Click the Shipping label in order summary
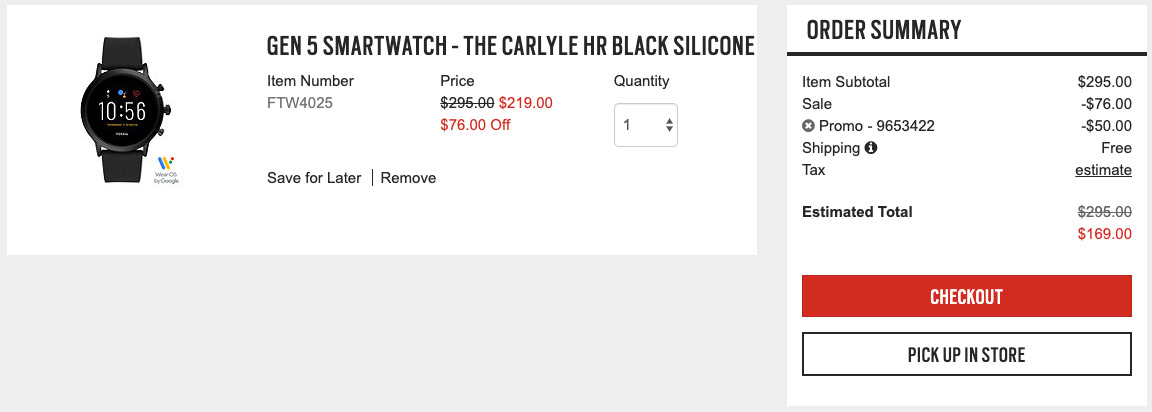 pos(830,148)
